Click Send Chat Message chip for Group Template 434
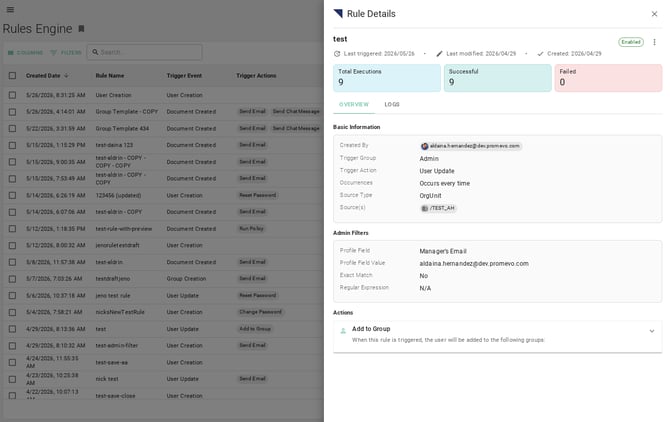This screenshot has width=670, height=422. [x=296, y=128]
